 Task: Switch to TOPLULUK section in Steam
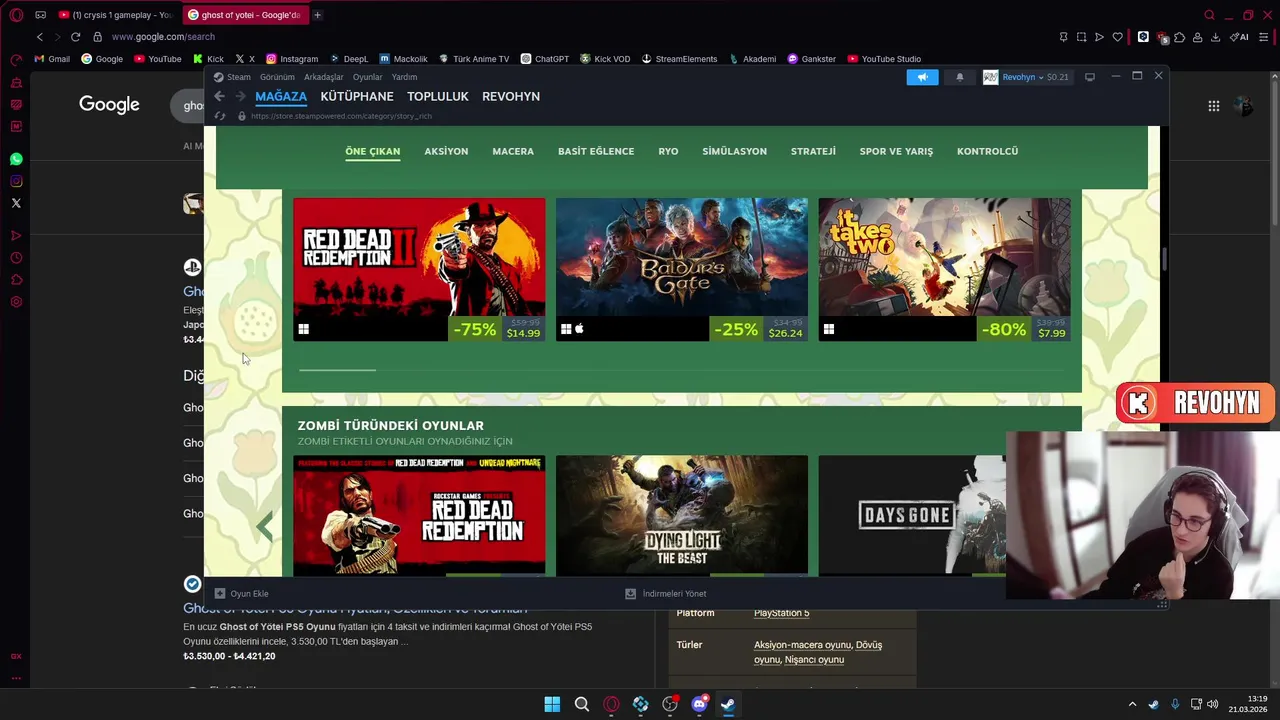pyautogui.click(x=438, y=96)
